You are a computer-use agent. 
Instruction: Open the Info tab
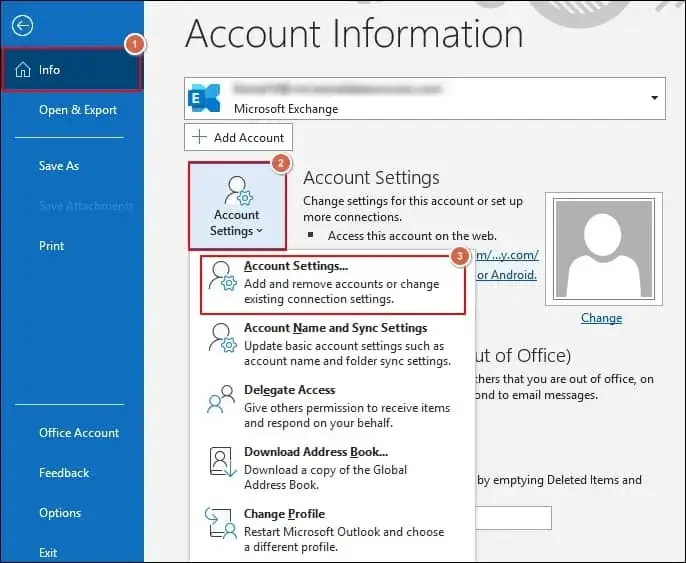72,70
